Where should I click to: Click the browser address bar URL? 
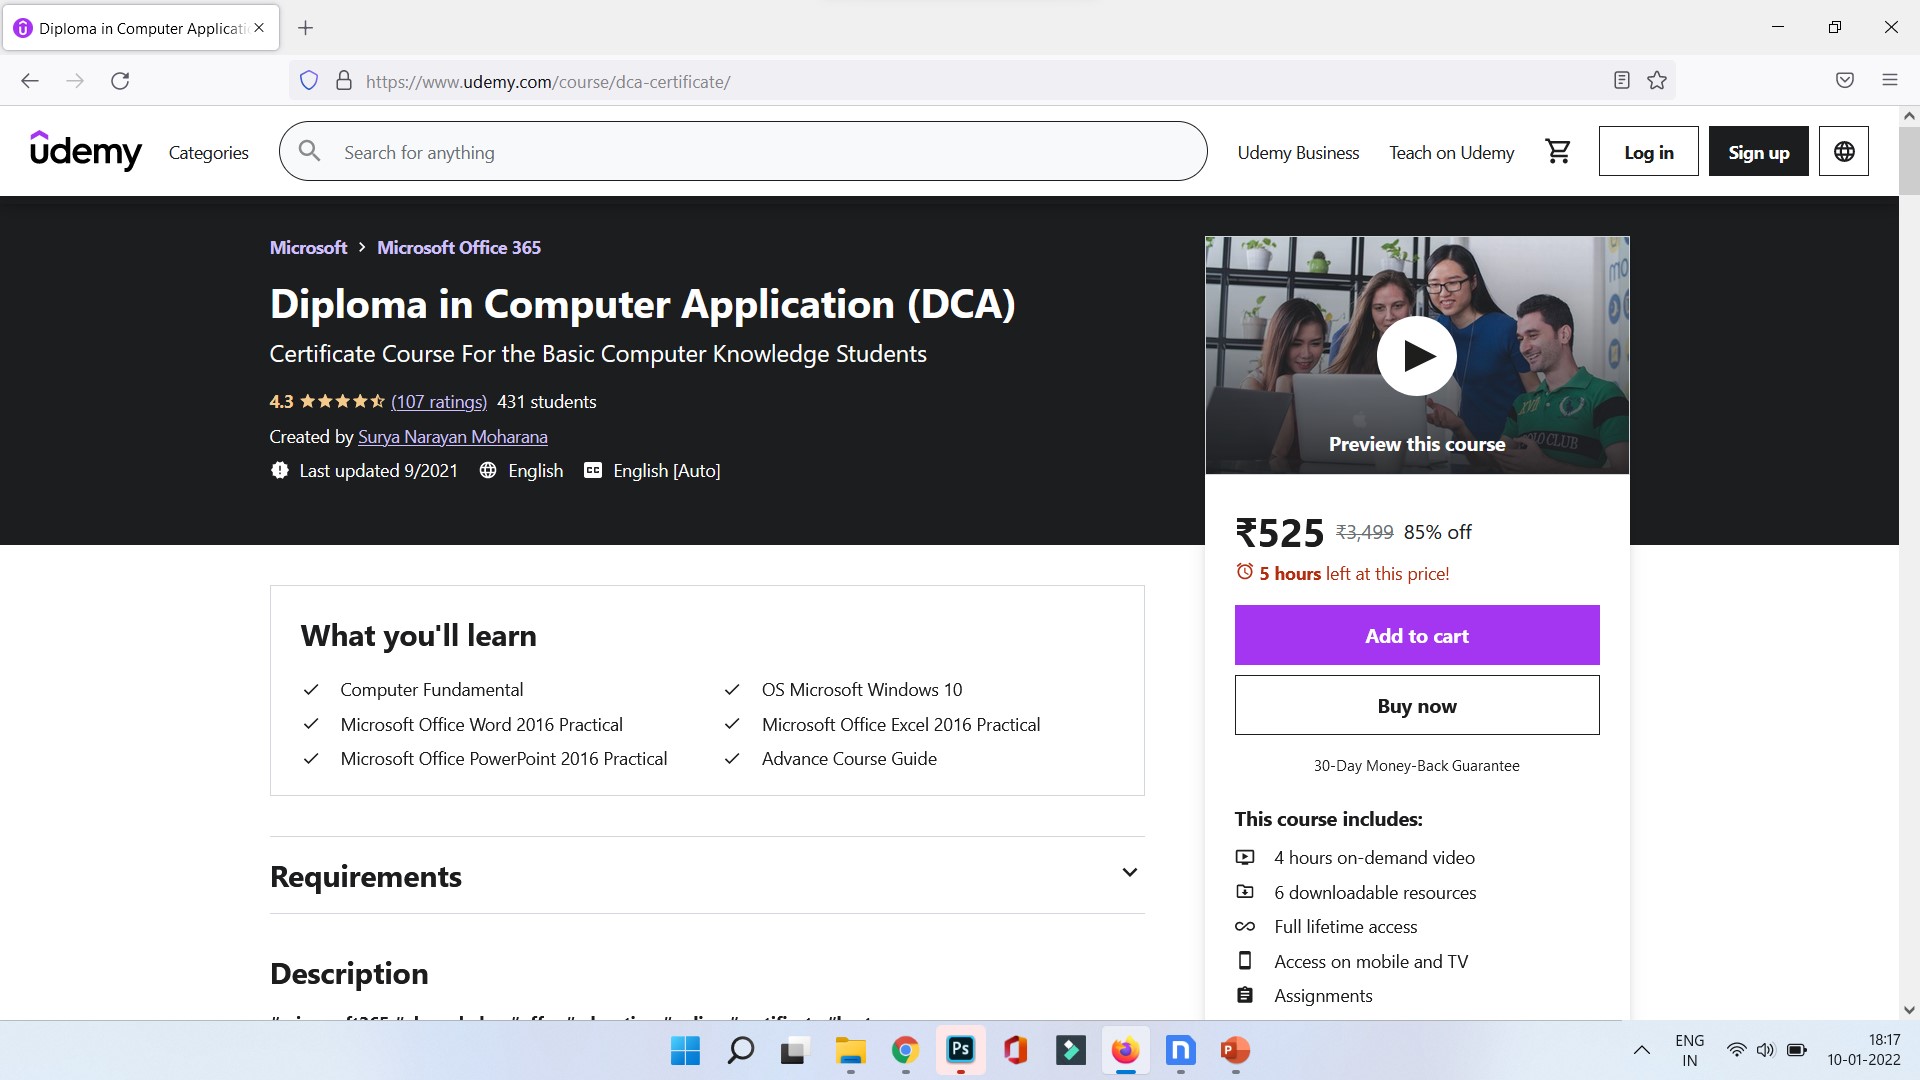tap(548, 82)
